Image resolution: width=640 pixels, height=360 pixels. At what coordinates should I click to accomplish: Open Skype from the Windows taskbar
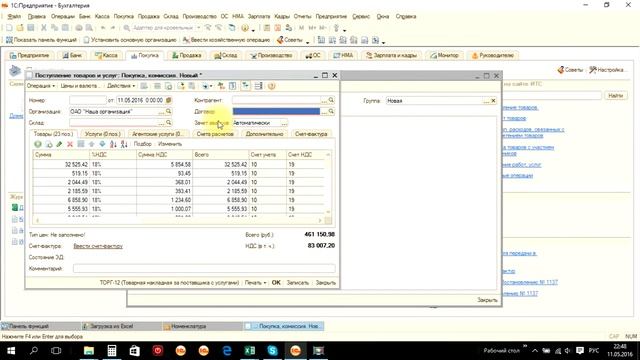click(x=272, y=351)
